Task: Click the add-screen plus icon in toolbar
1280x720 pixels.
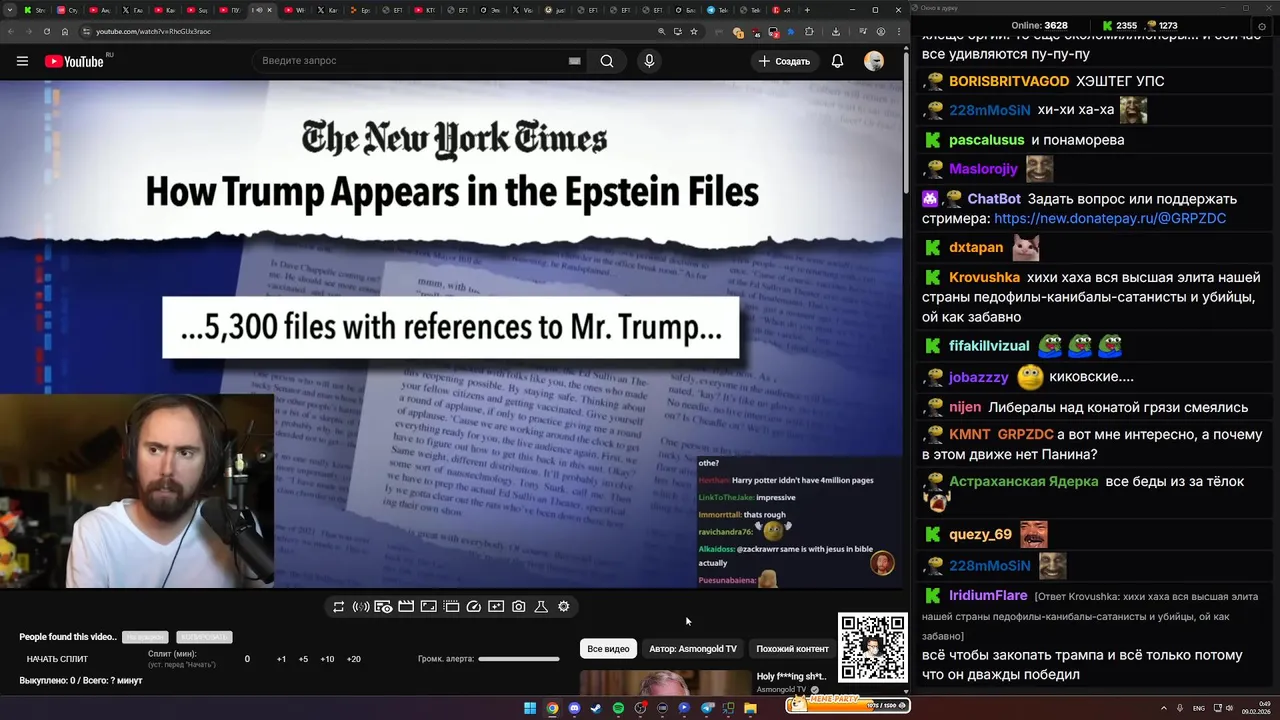Action: point(496,606)
